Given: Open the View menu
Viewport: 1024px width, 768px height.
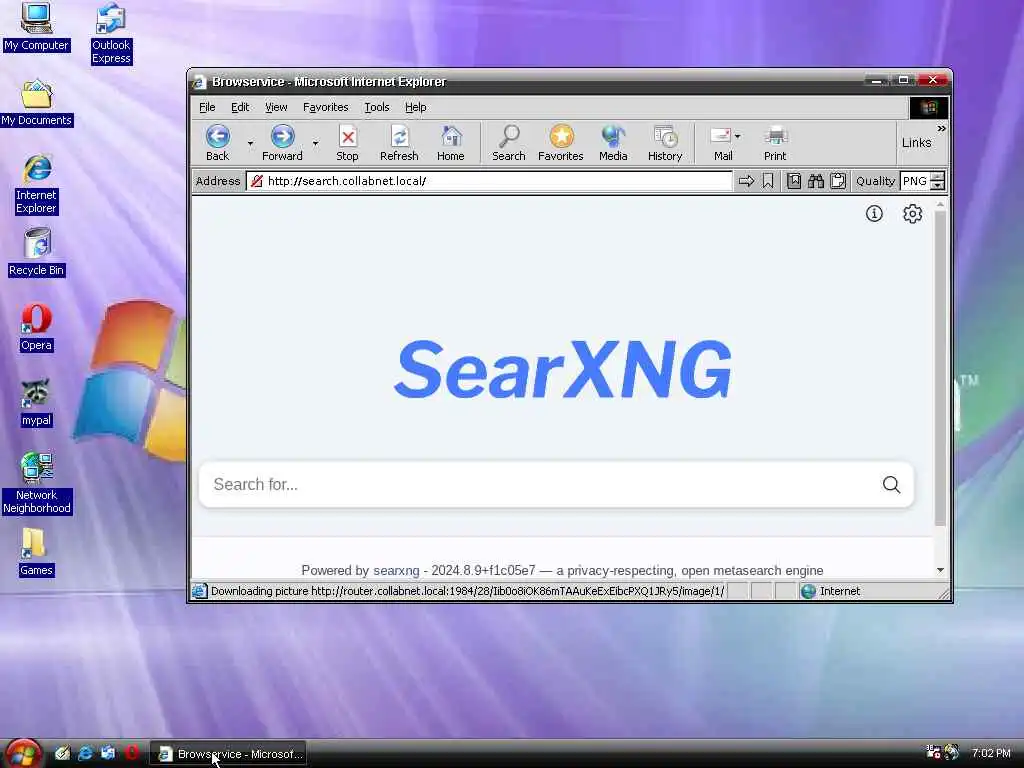Looking at the screenshot, I should (x=276, y=107).
